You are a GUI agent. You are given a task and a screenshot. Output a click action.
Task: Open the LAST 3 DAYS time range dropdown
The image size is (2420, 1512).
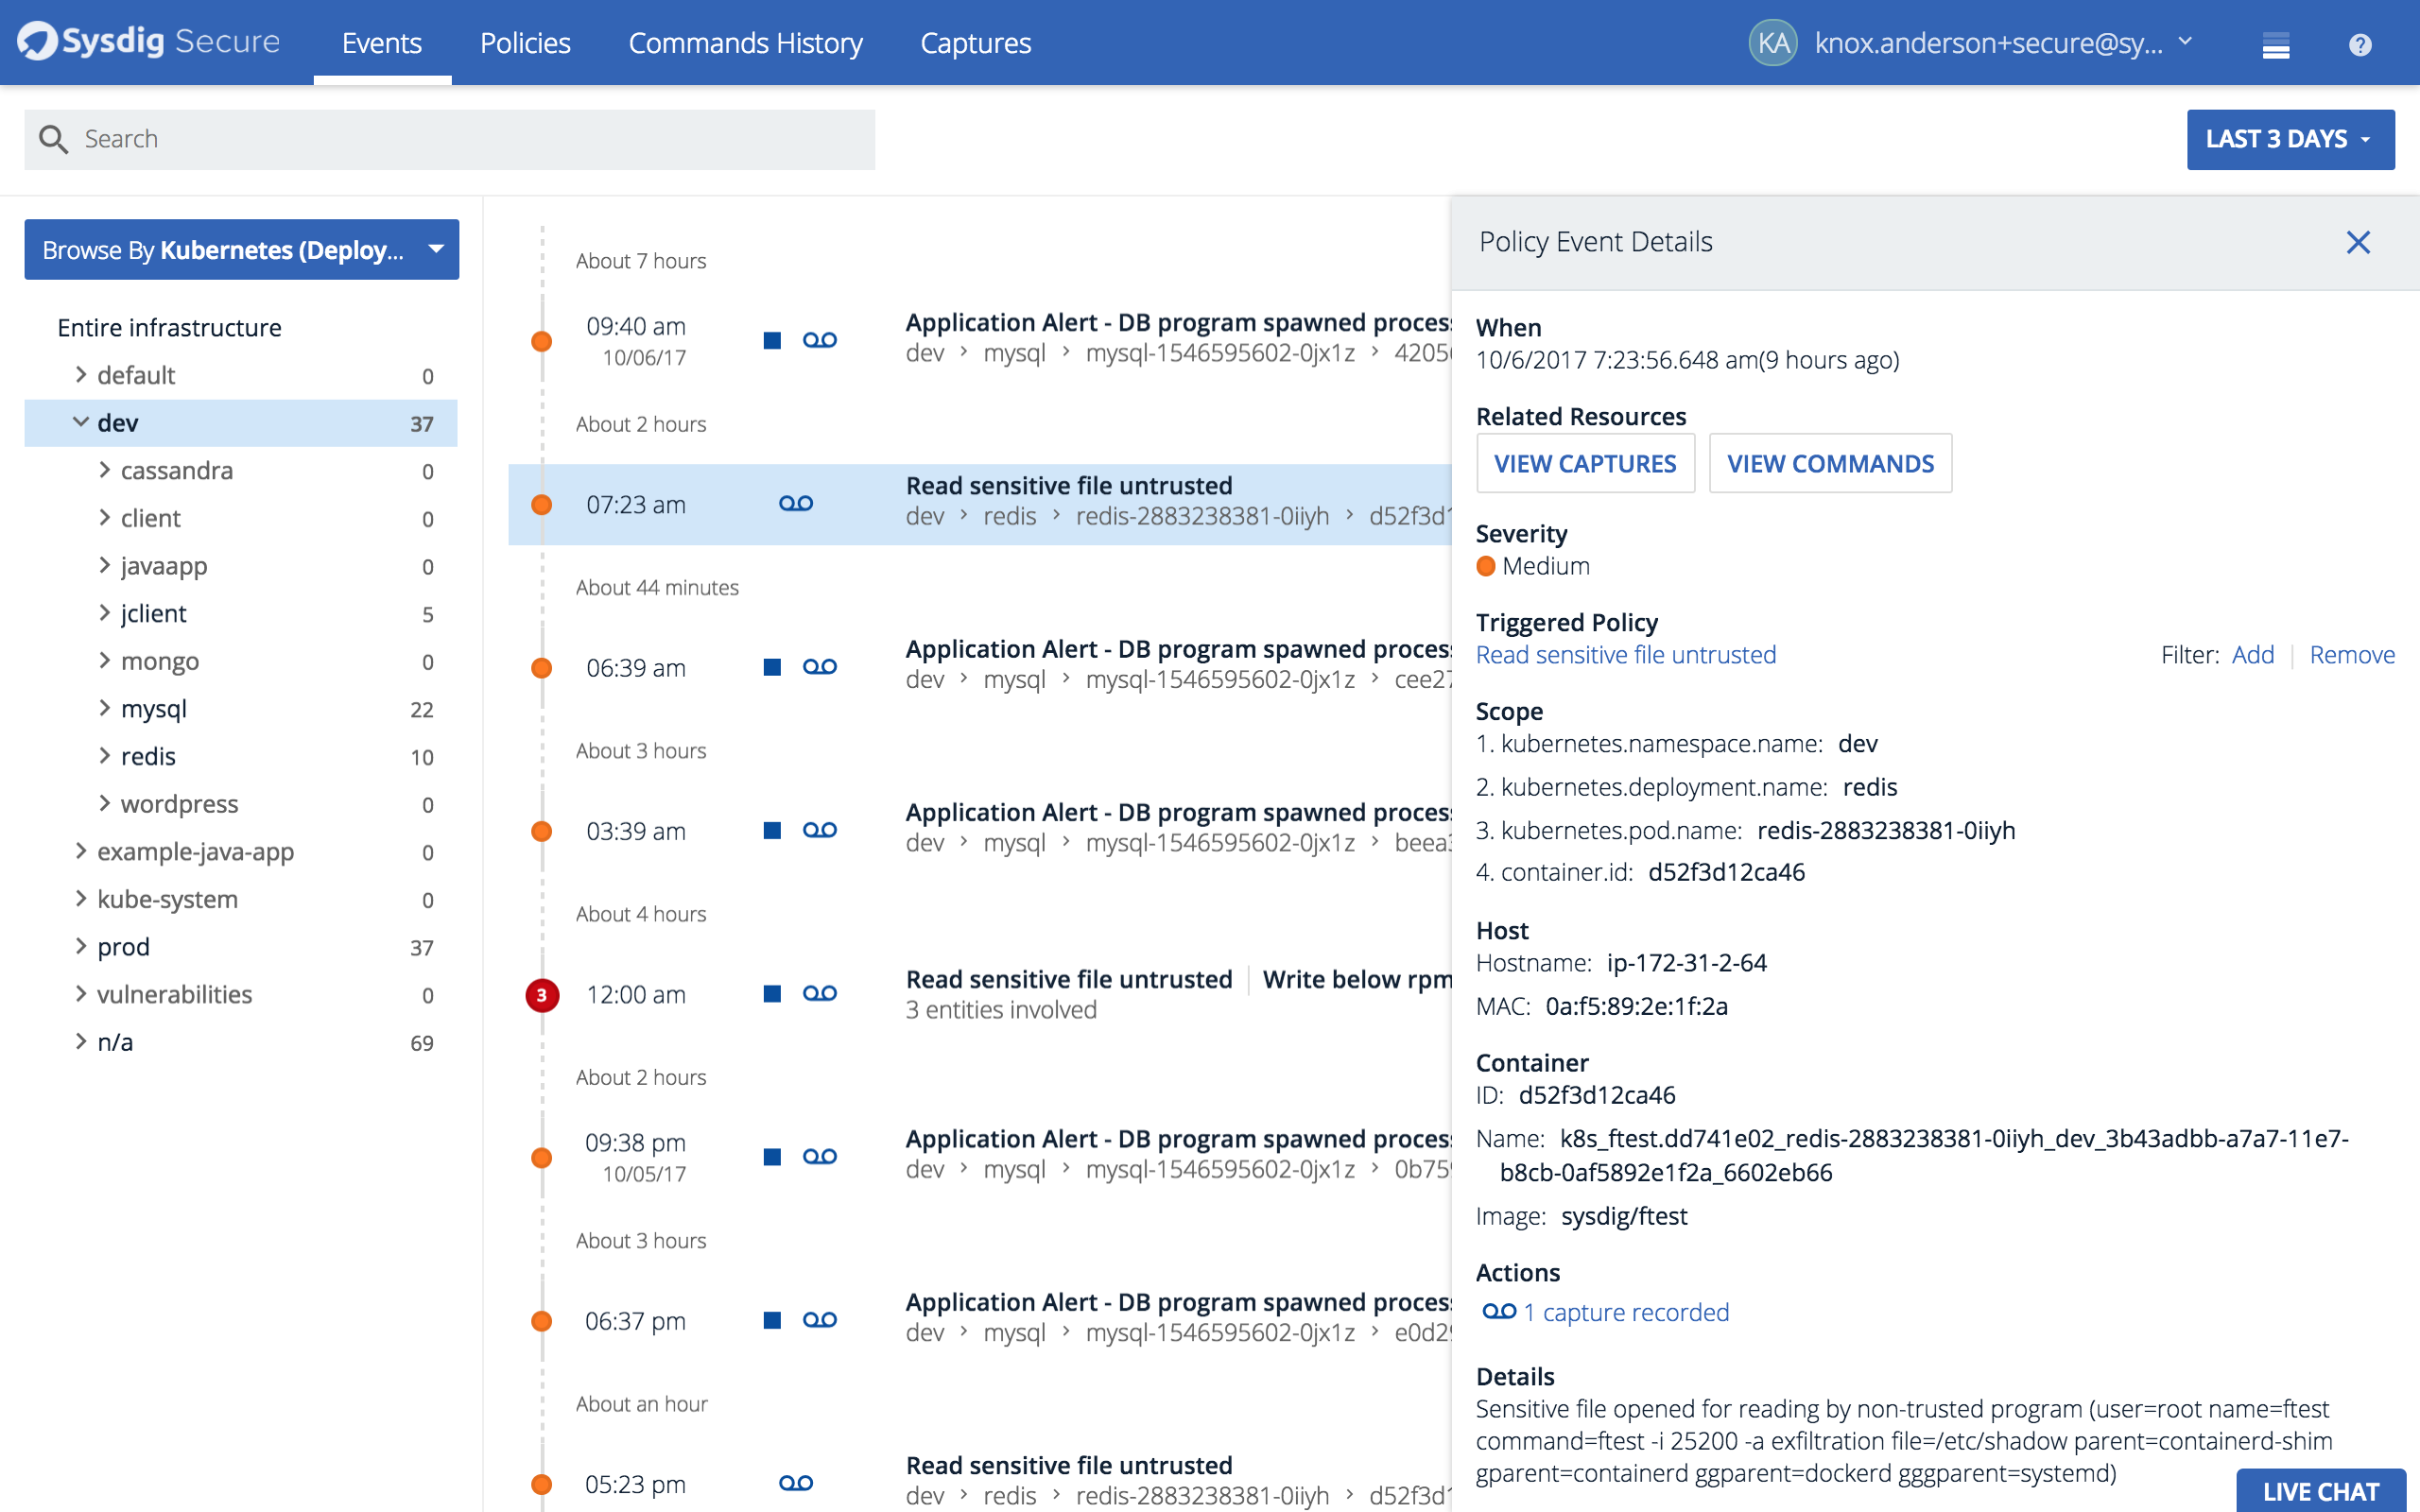(2290, 139)
